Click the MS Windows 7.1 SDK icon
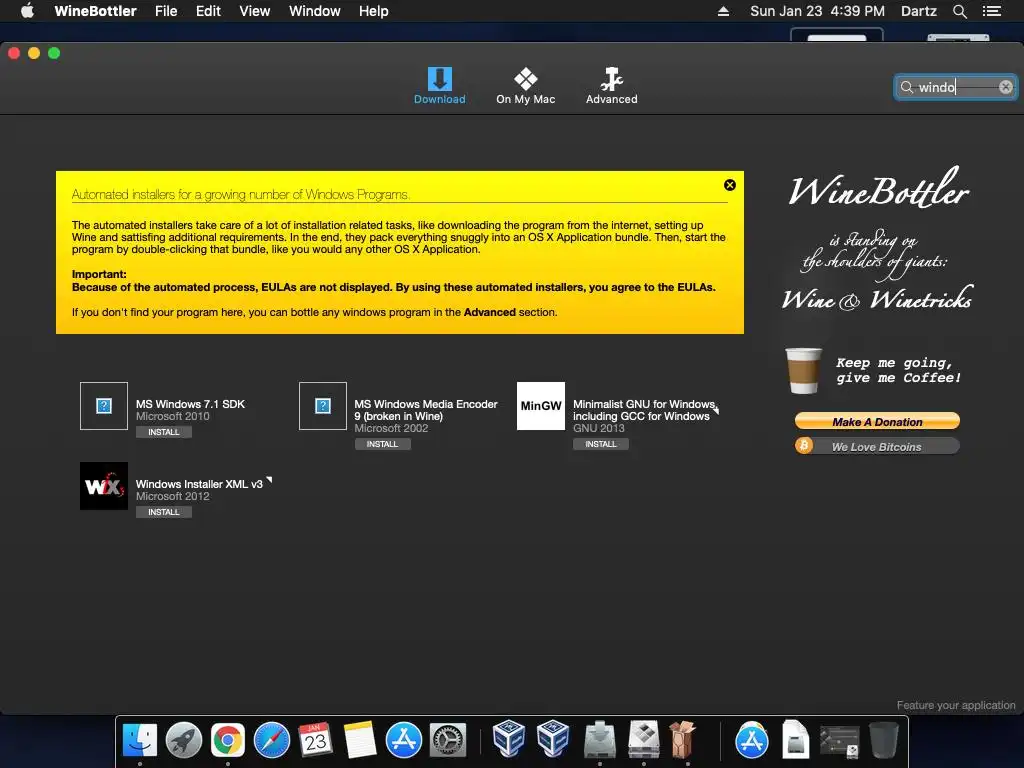 [x=104, y=406]
